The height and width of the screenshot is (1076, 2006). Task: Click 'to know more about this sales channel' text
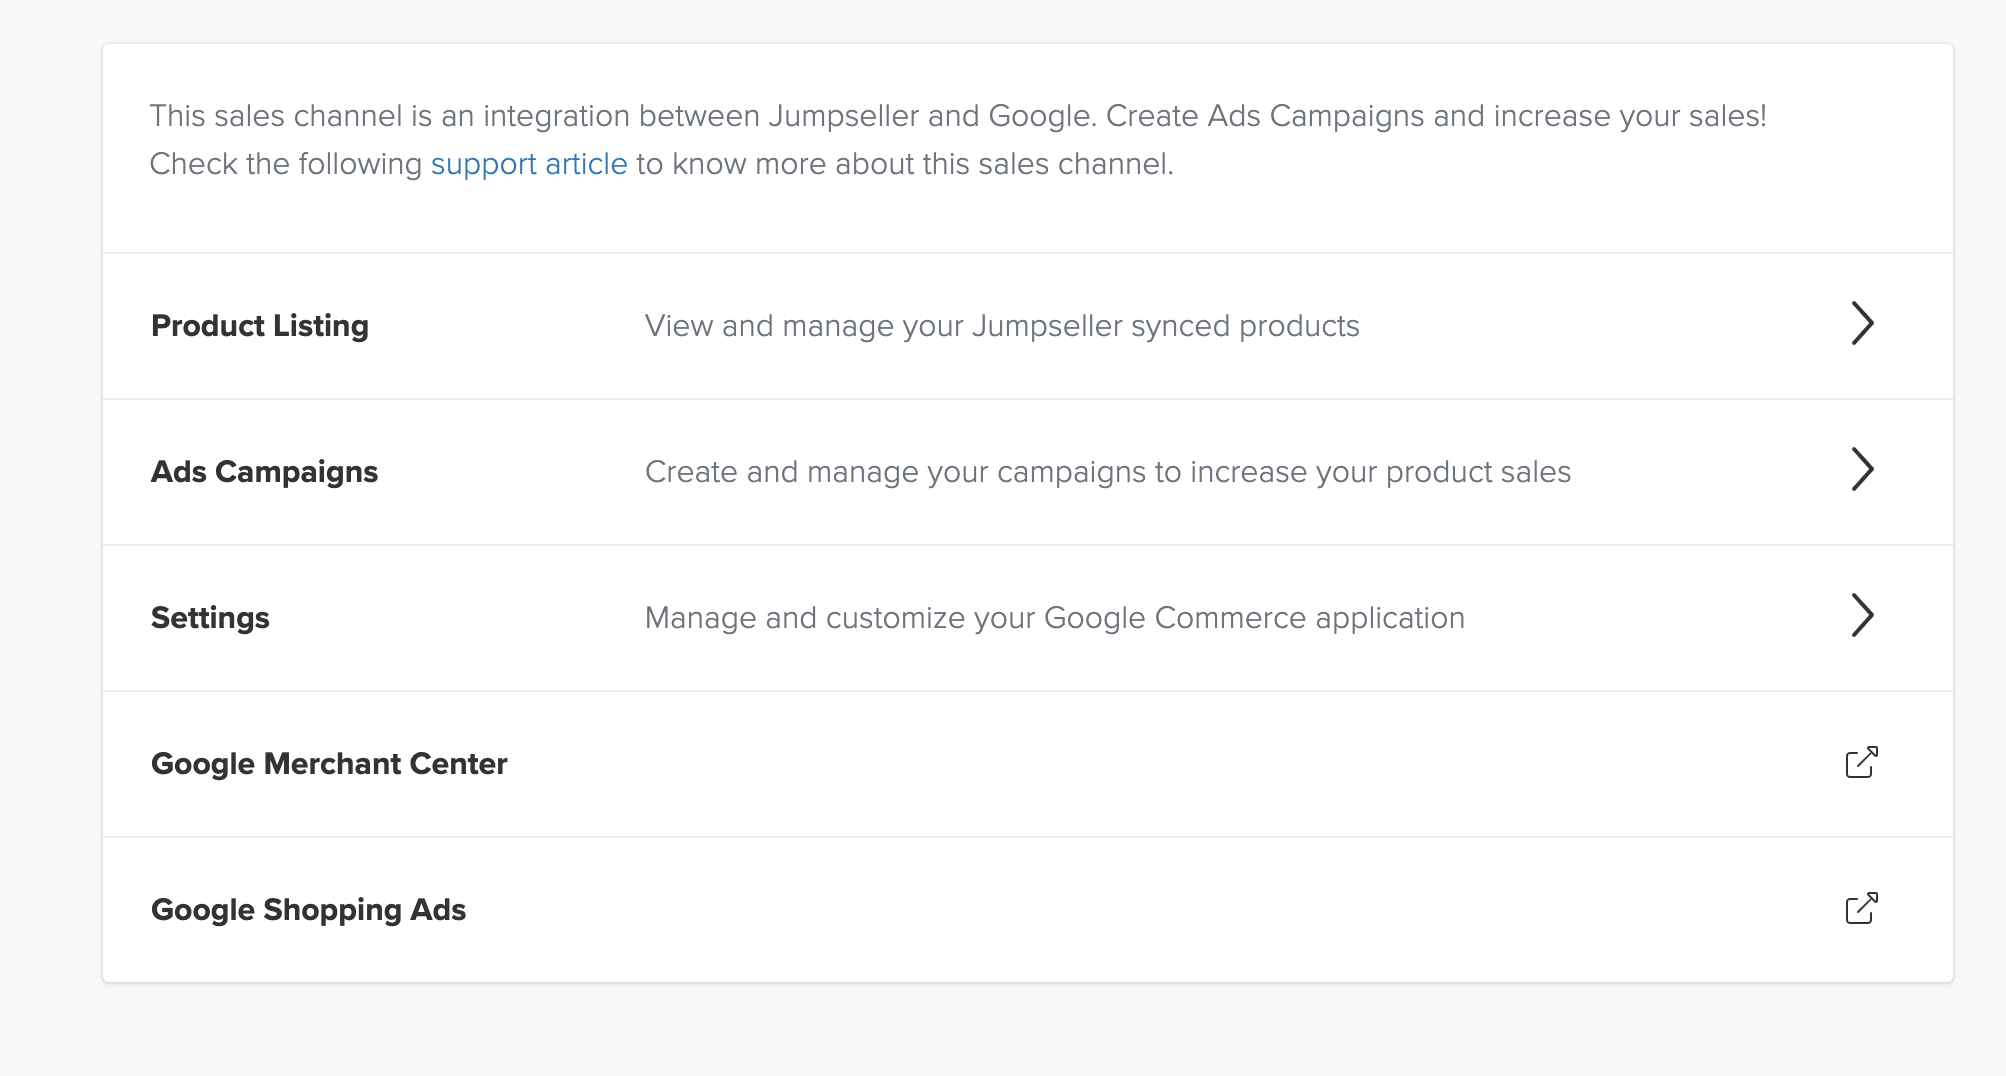tap(904, 164)
